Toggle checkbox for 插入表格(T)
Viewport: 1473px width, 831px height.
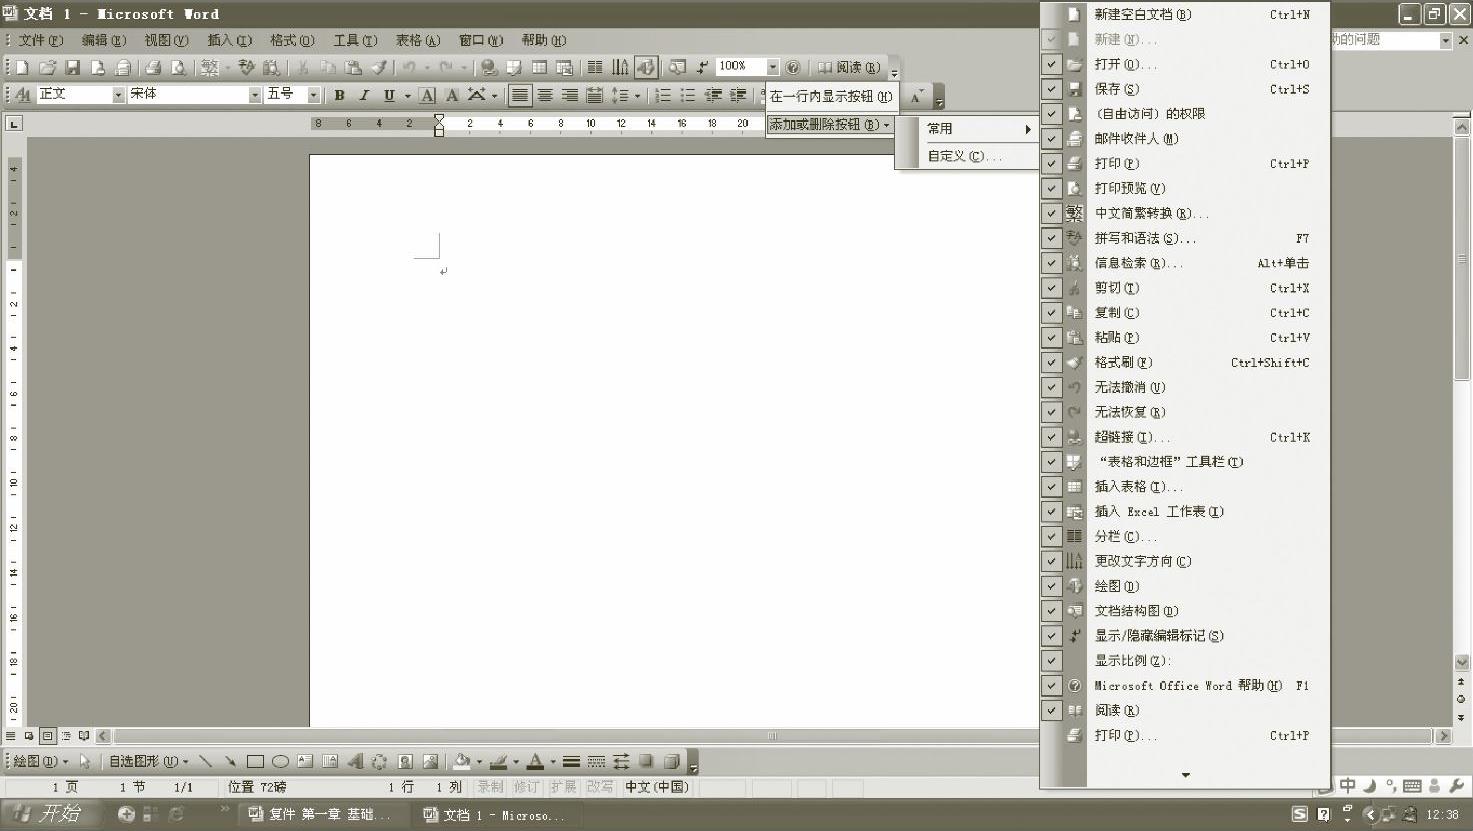click(x=1051, y=486)
